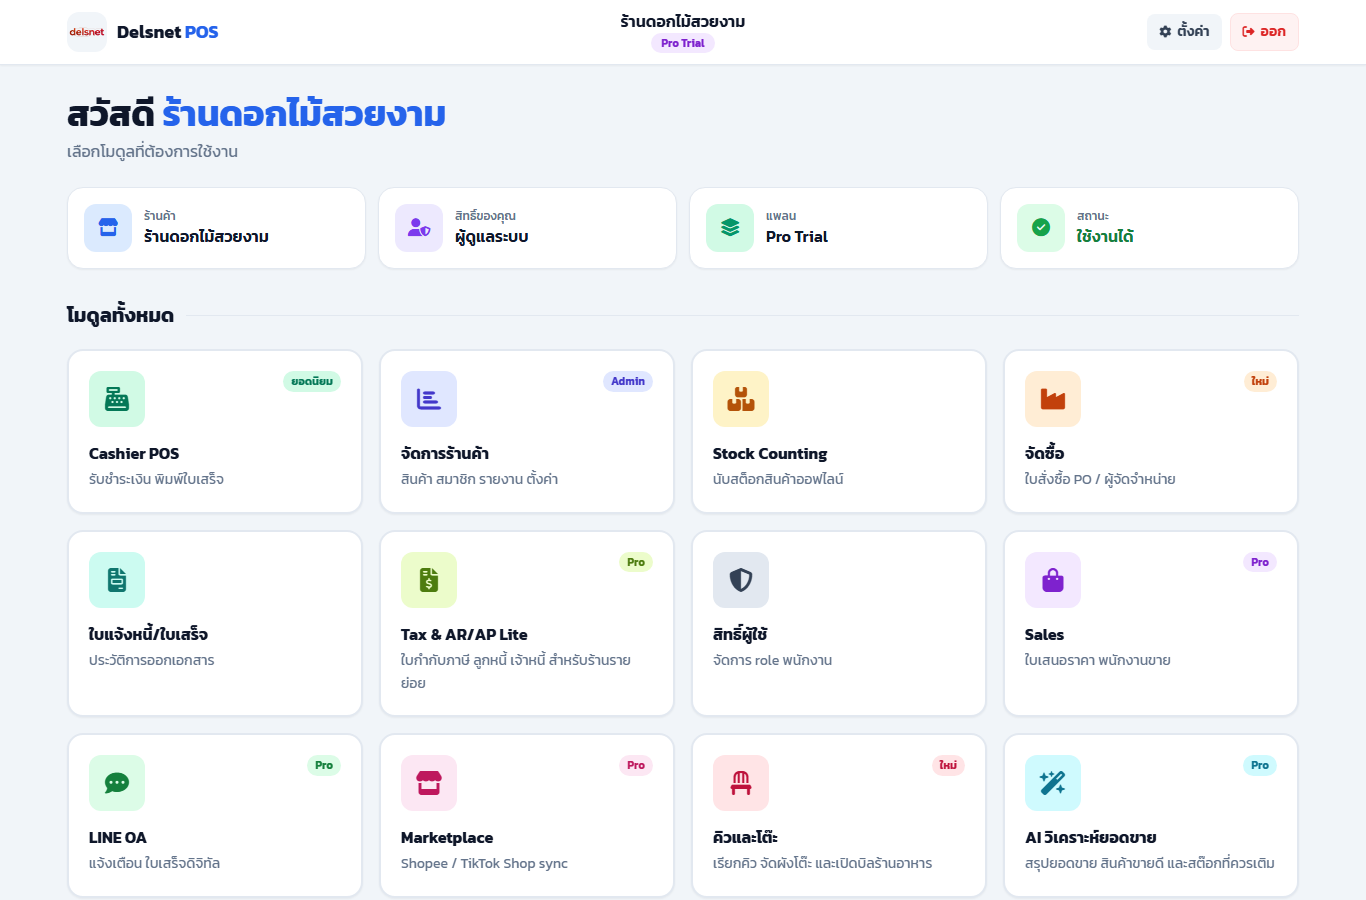
Task: Open the Stock Counting boxes icon
Action: (741, 399)
